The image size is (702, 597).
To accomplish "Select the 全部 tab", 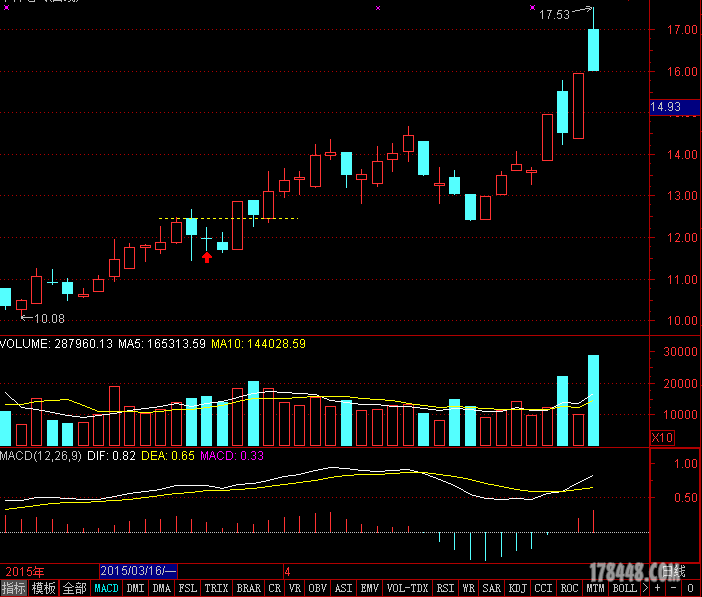I will coord(74,588).
